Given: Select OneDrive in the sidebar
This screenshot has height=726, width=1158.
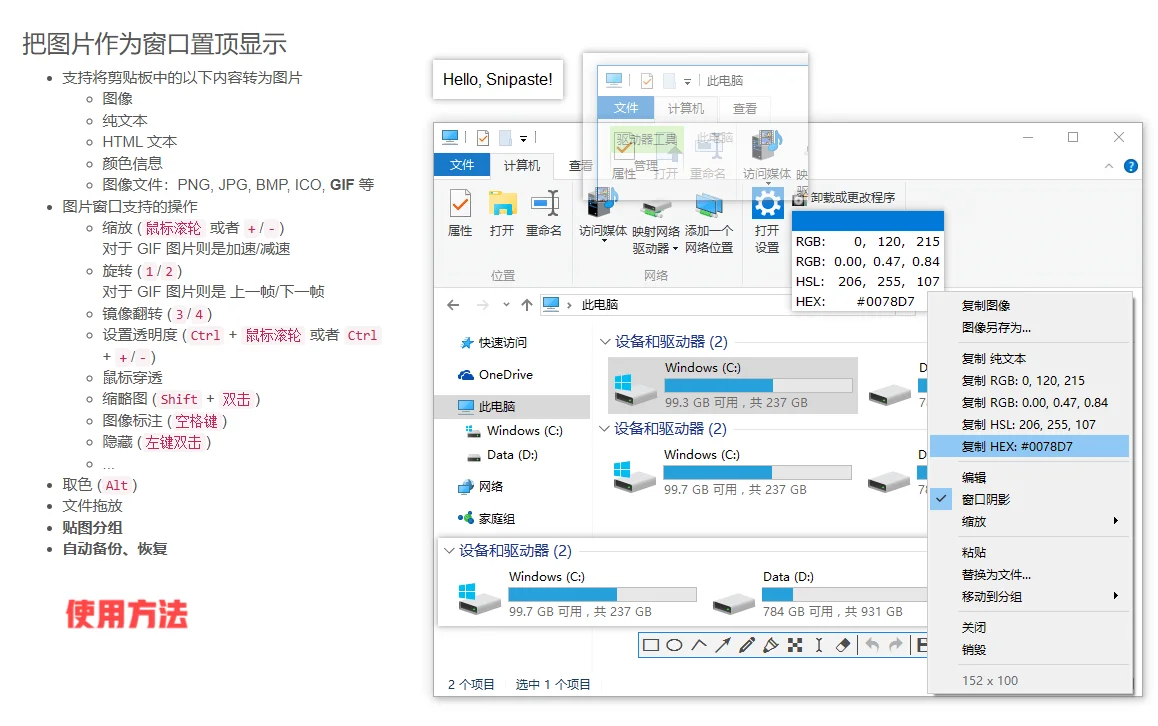Looking at the screenshot, I should (x=504, y=375).
